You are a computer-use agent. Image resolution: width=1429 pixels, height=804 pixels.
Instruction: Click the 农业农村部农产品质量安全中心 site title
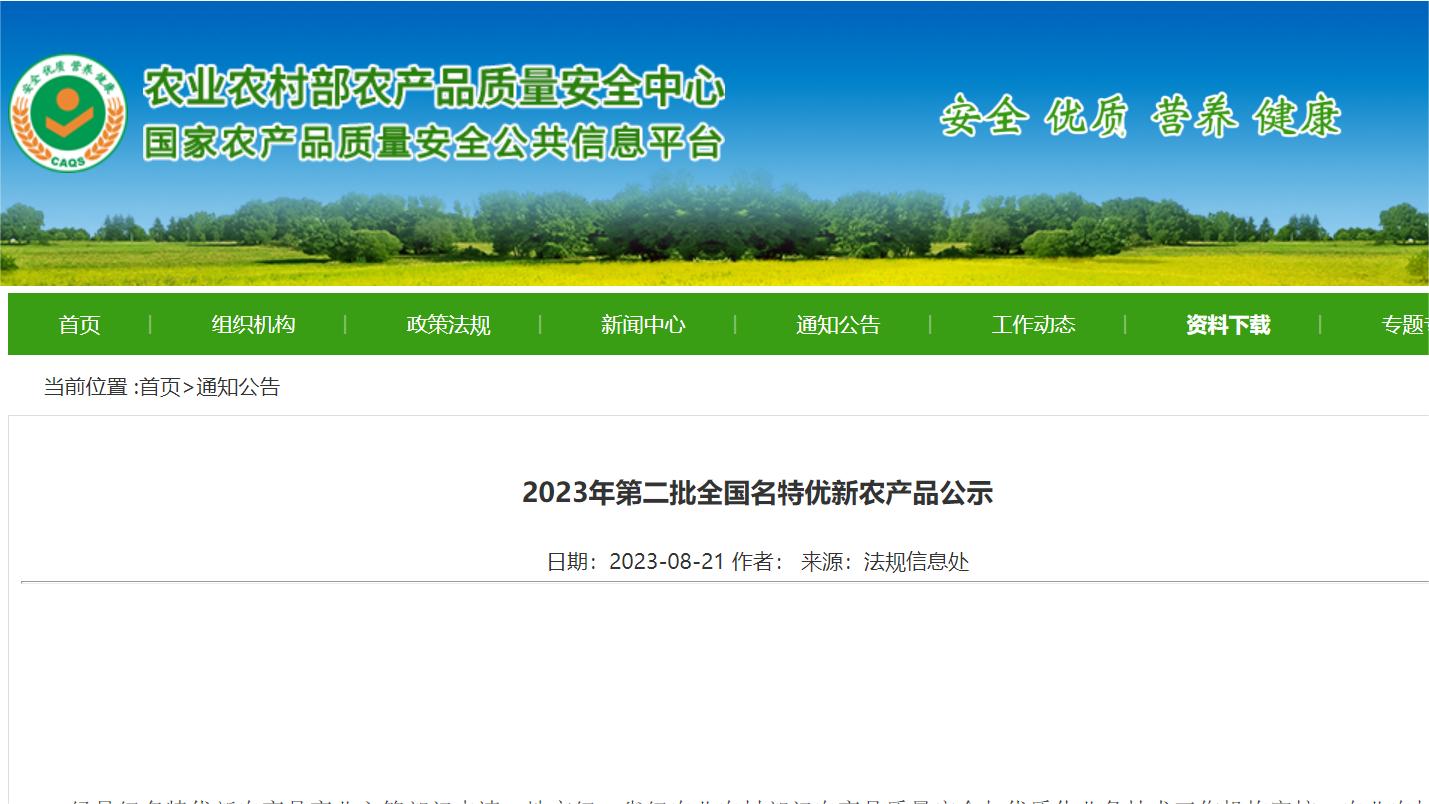coord(434,88)
